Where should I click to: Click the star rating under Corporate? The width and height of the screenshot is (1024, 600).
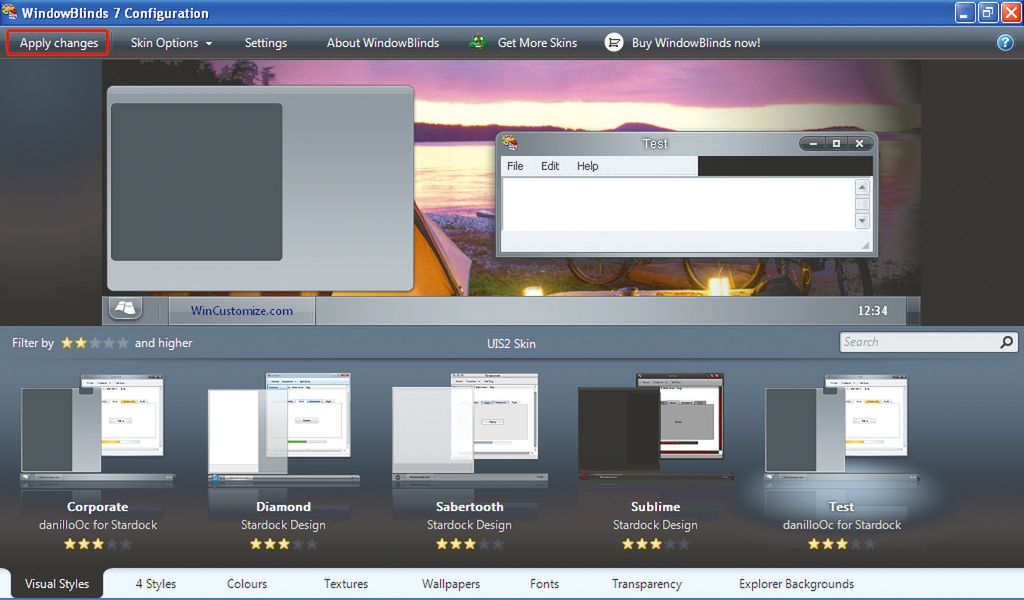[x=97, y=543]
